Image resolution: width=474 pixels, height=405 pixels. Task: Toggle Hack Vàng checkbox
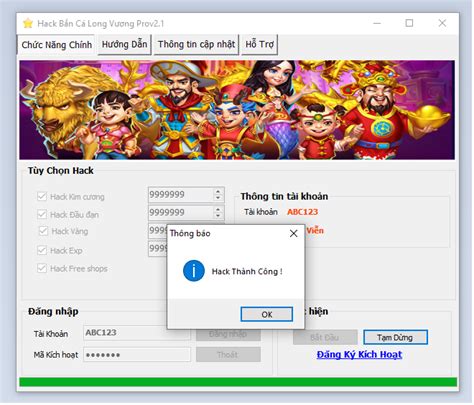pos(43,231)
